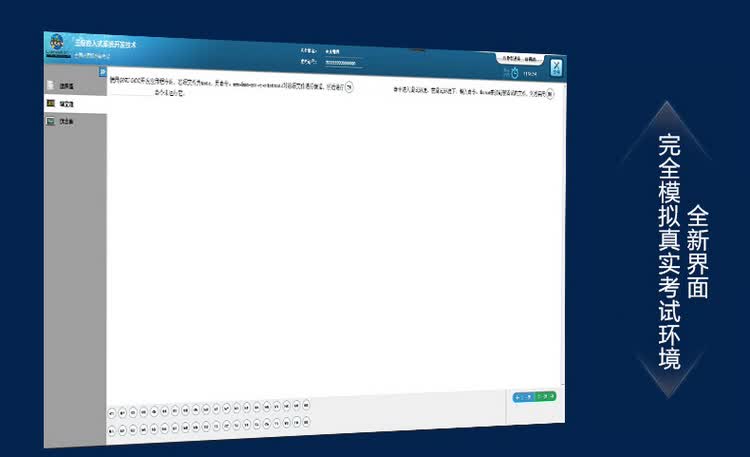This screenshot has height=457, width=750.
Task: Click the yellow icon beside 填空题
Action: tap(51, 103)
